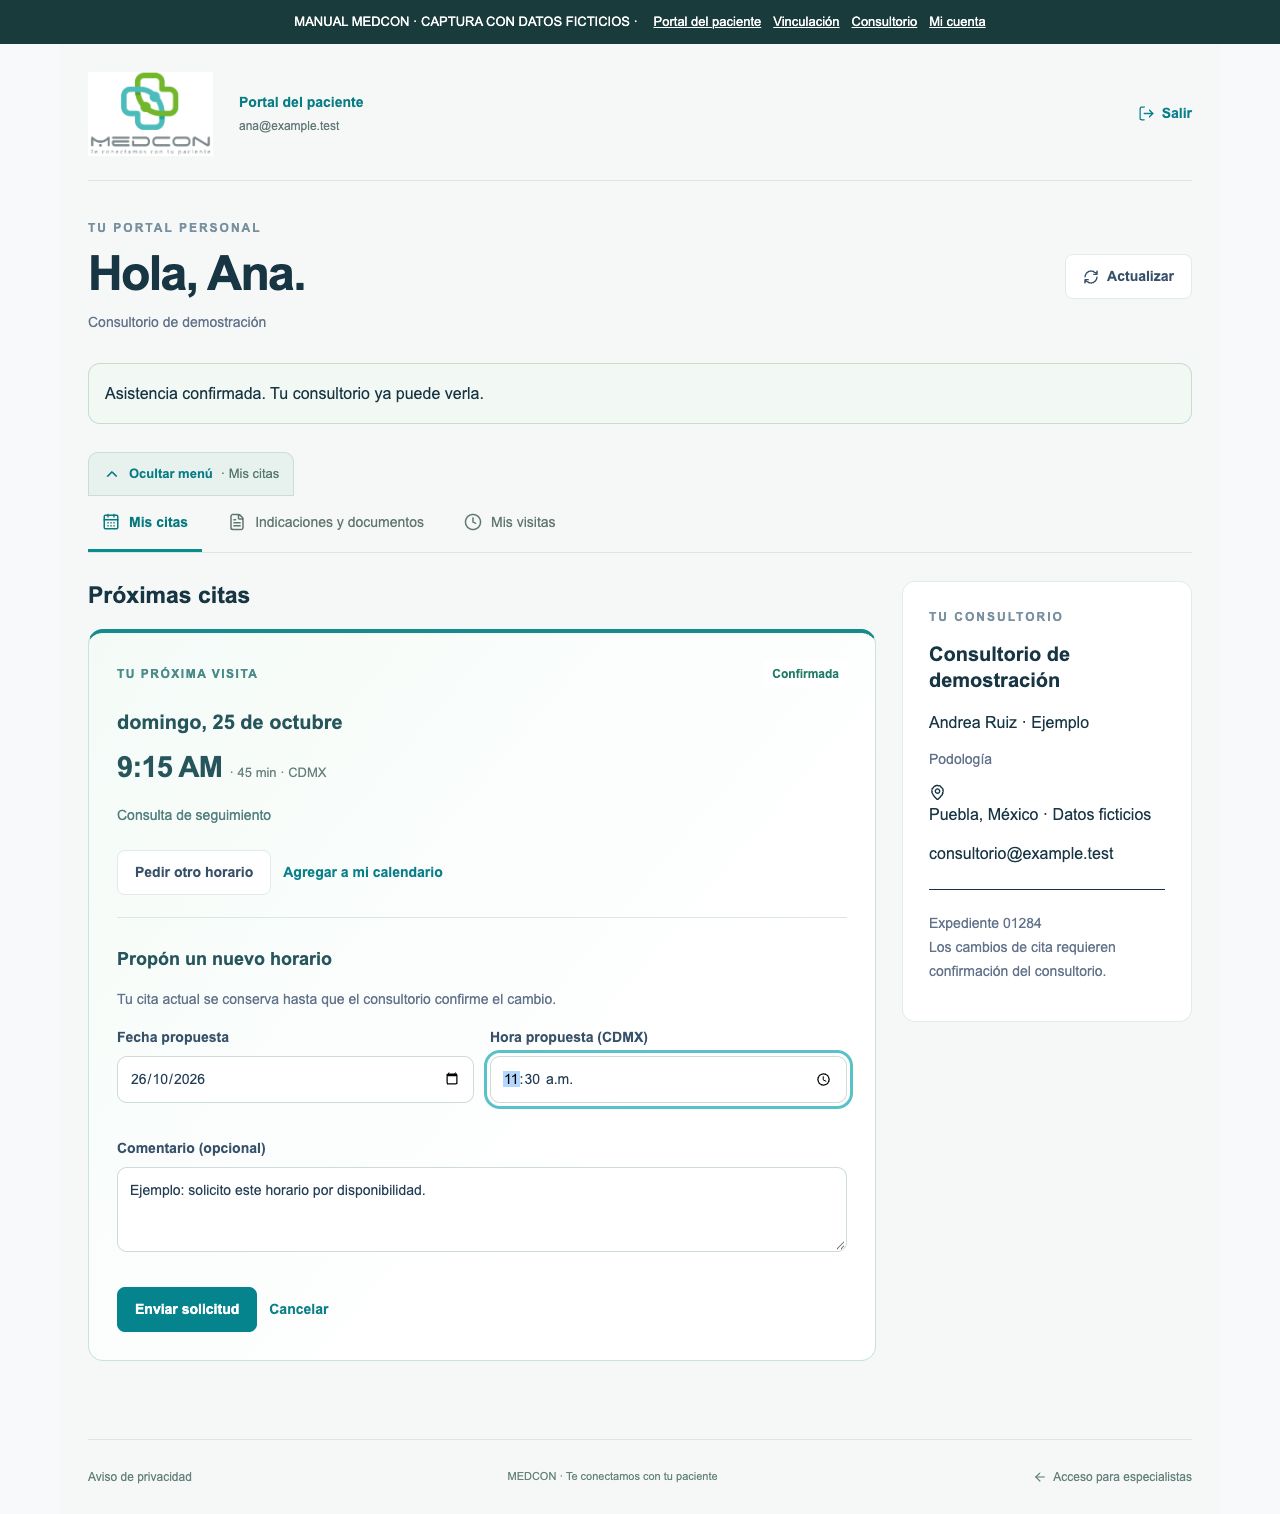Collapse the menu with the Ocultar menú chevron
This screenshot has height=1514, width=1280.
(x=112, y=474)
